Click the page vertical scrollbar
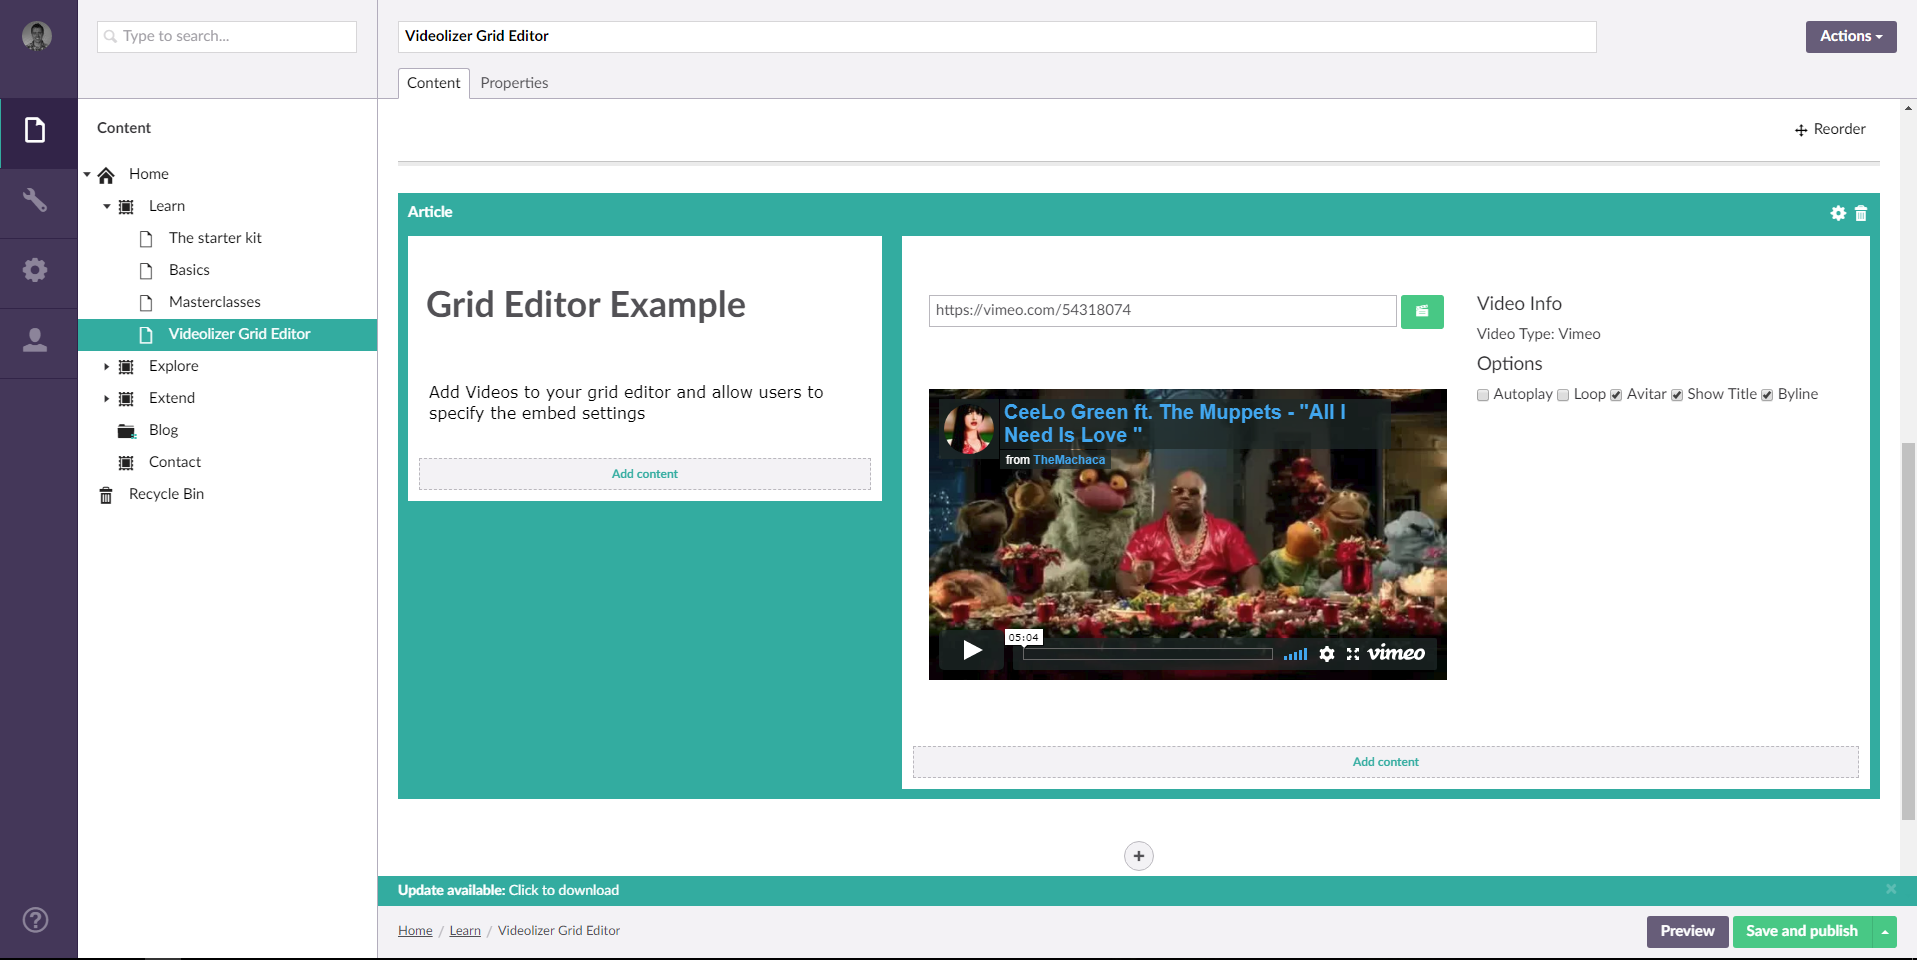This screenshot has height=960, width=1917. coord(1909,630)
